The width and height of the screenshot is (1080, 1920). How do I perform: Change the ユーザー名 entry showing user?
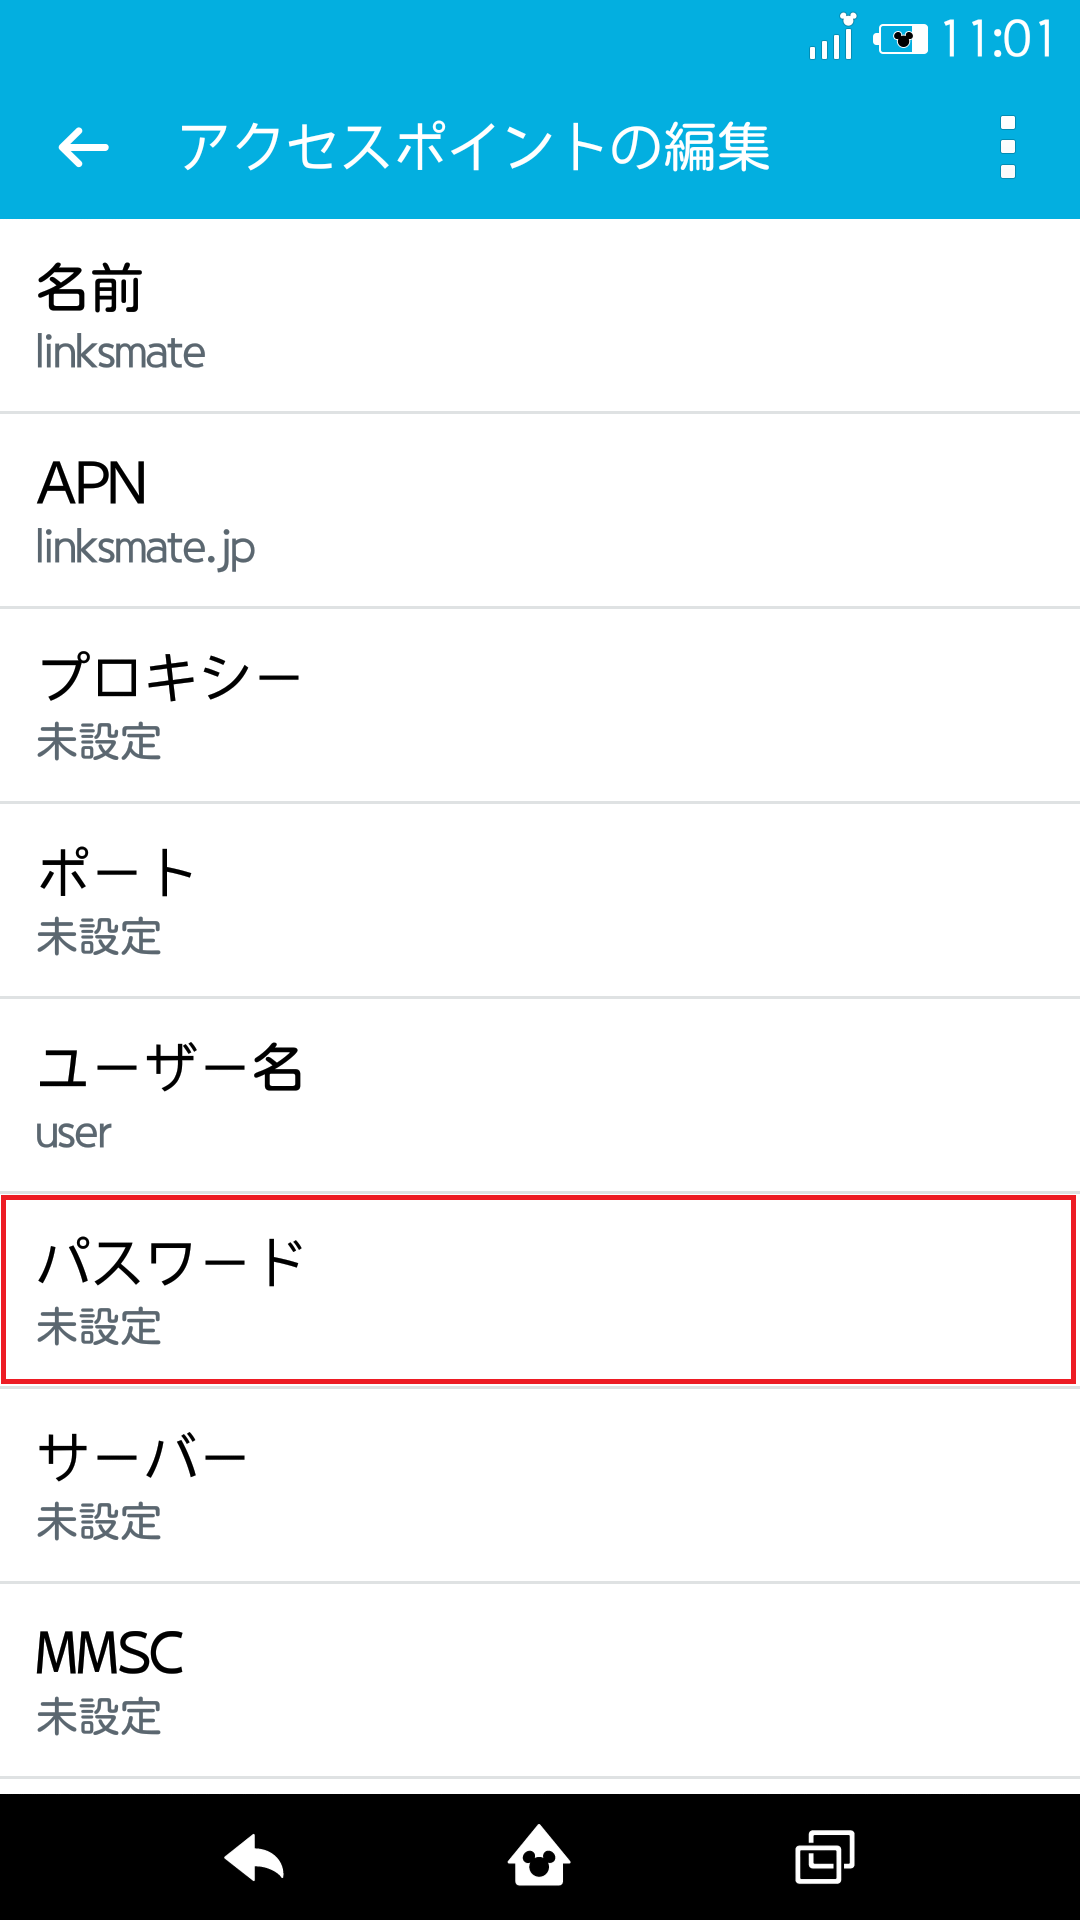[x=540, y=1095]
